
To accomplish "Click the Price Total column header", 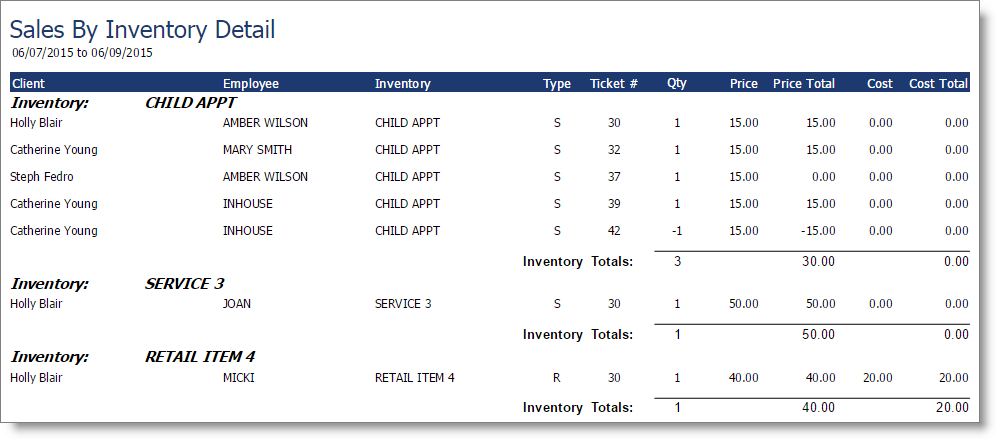I will click(804, 83).
